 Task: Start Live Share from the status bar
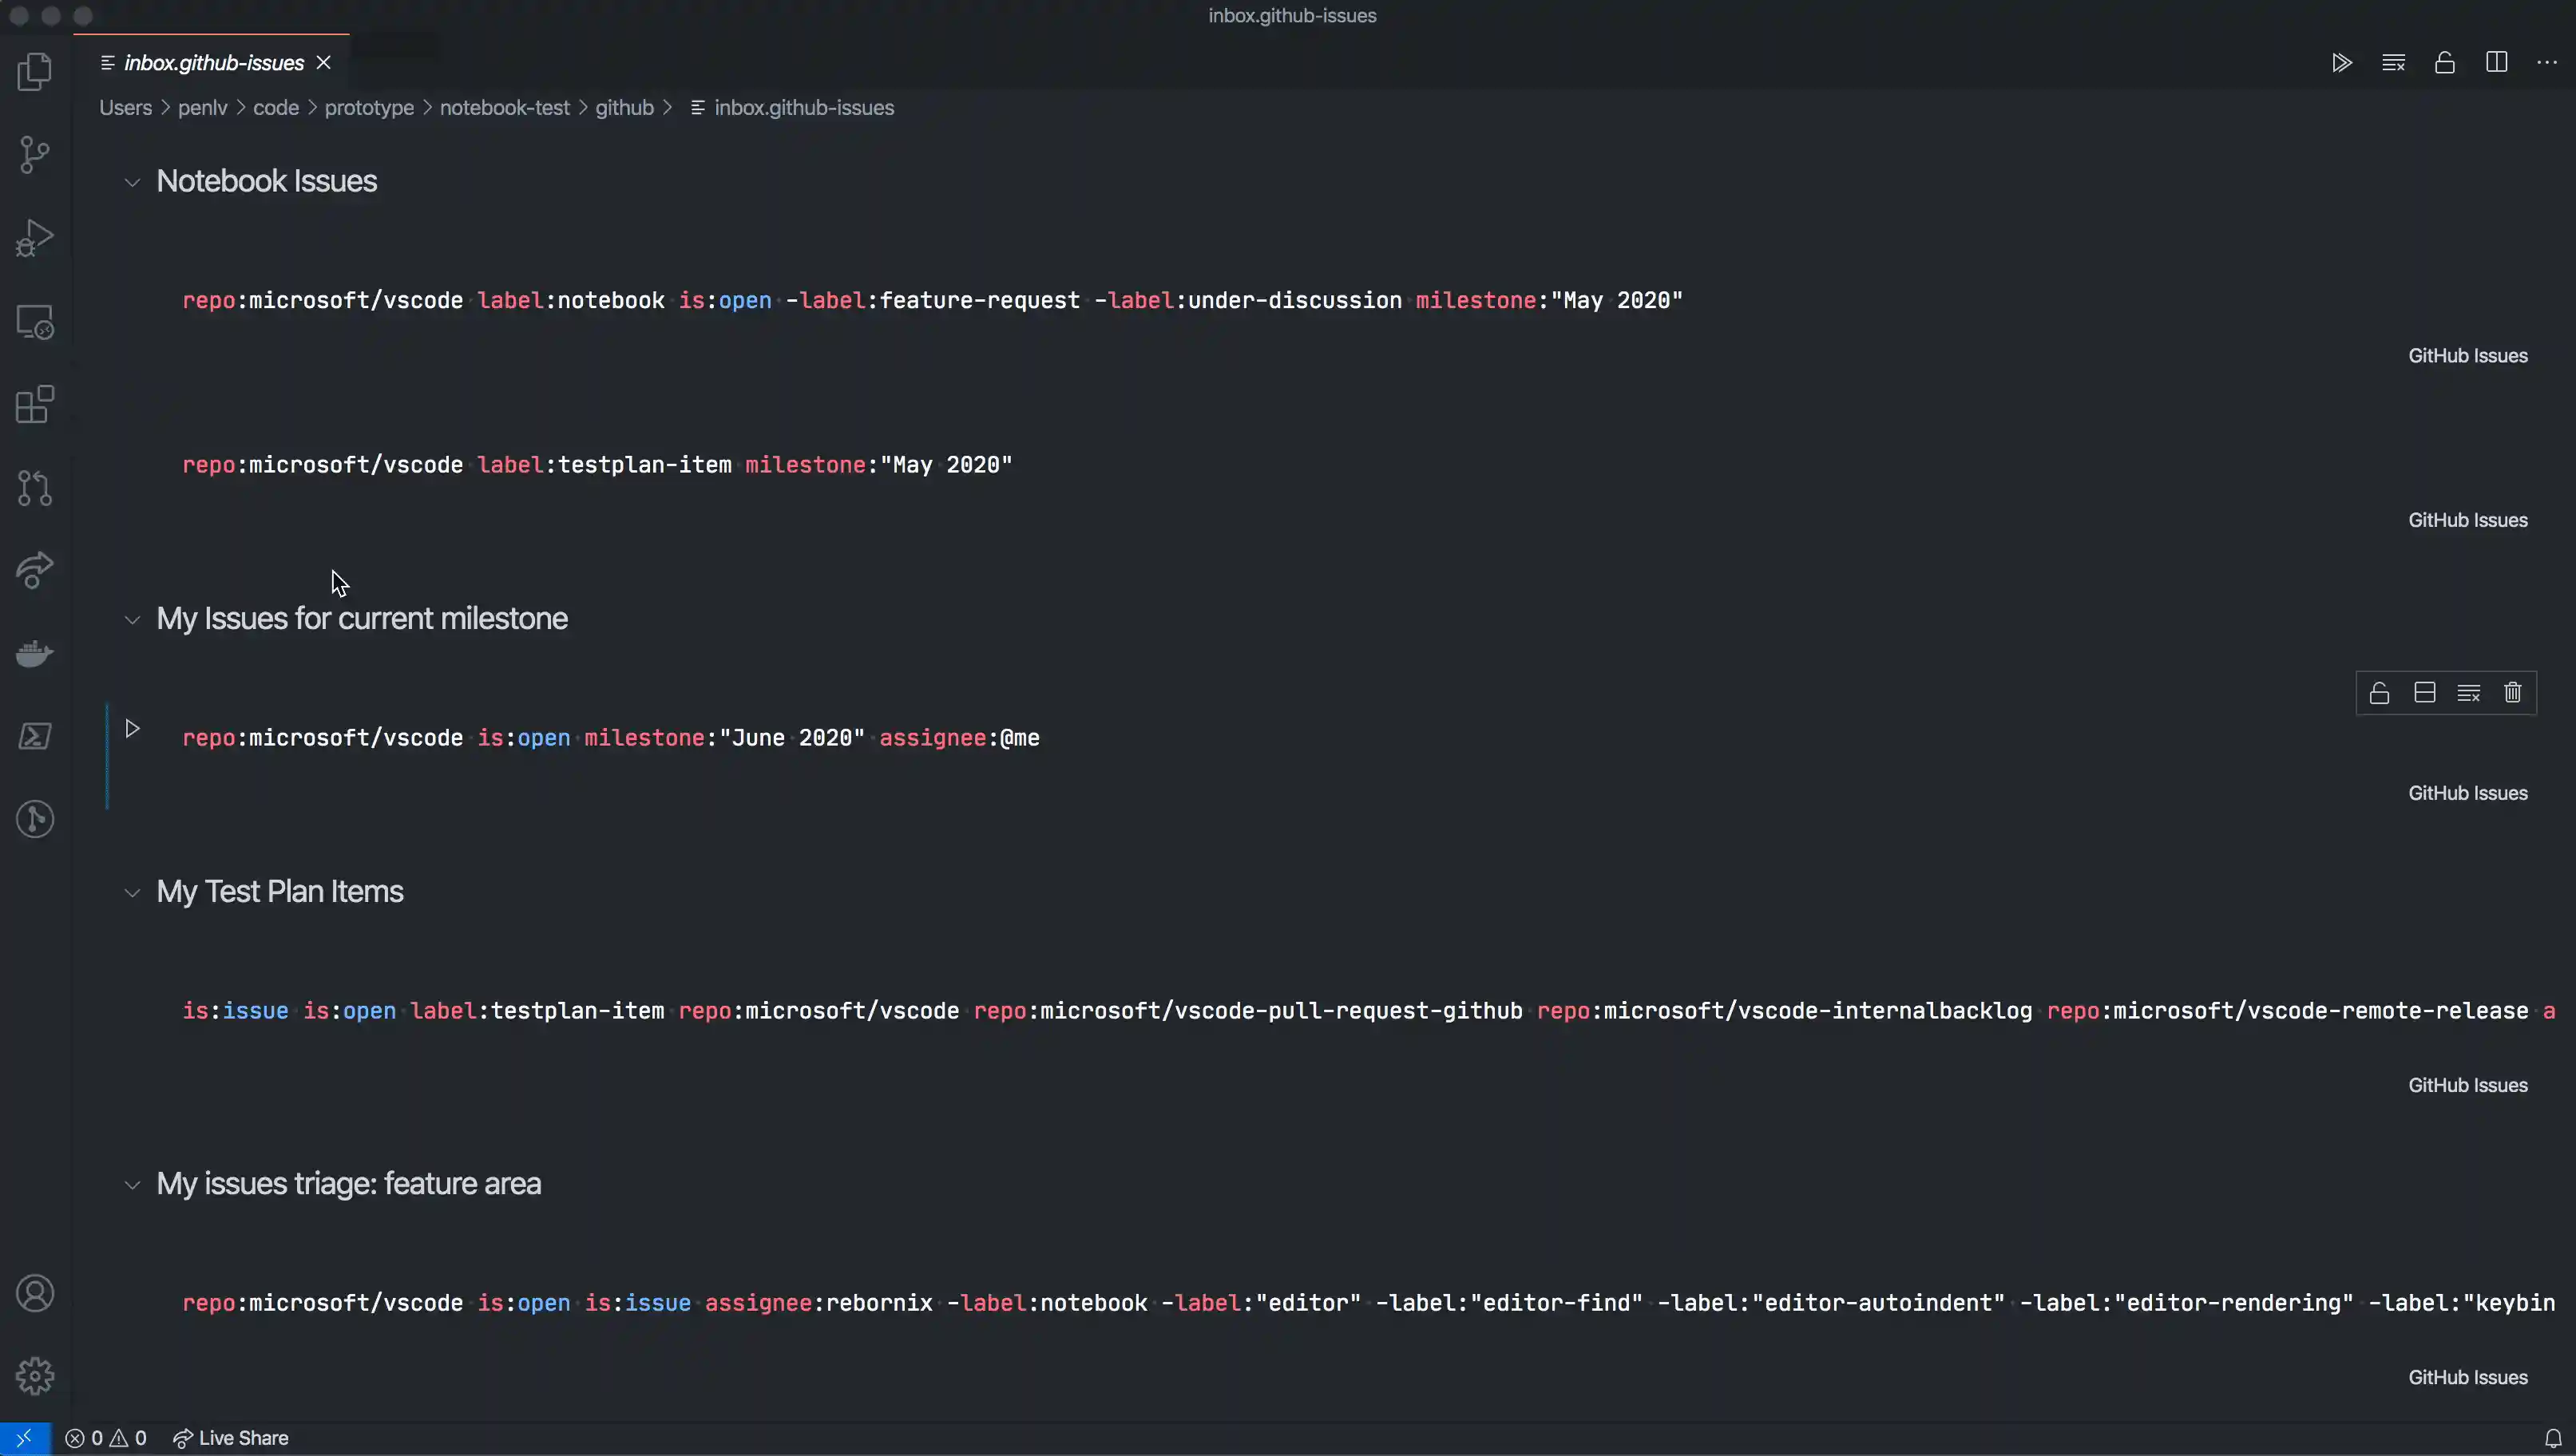tap(230, 1437)
